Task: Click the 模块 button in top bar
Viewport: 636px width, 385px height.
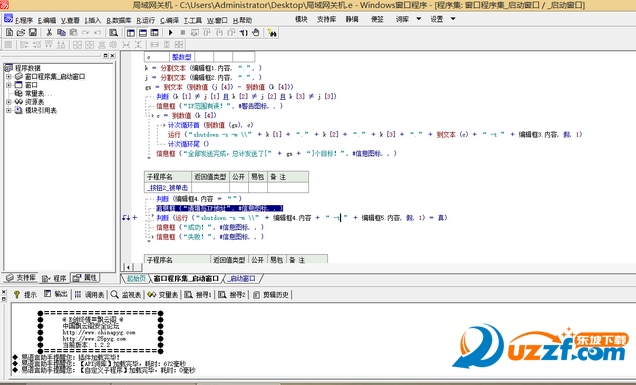Action: coord(301,19)
